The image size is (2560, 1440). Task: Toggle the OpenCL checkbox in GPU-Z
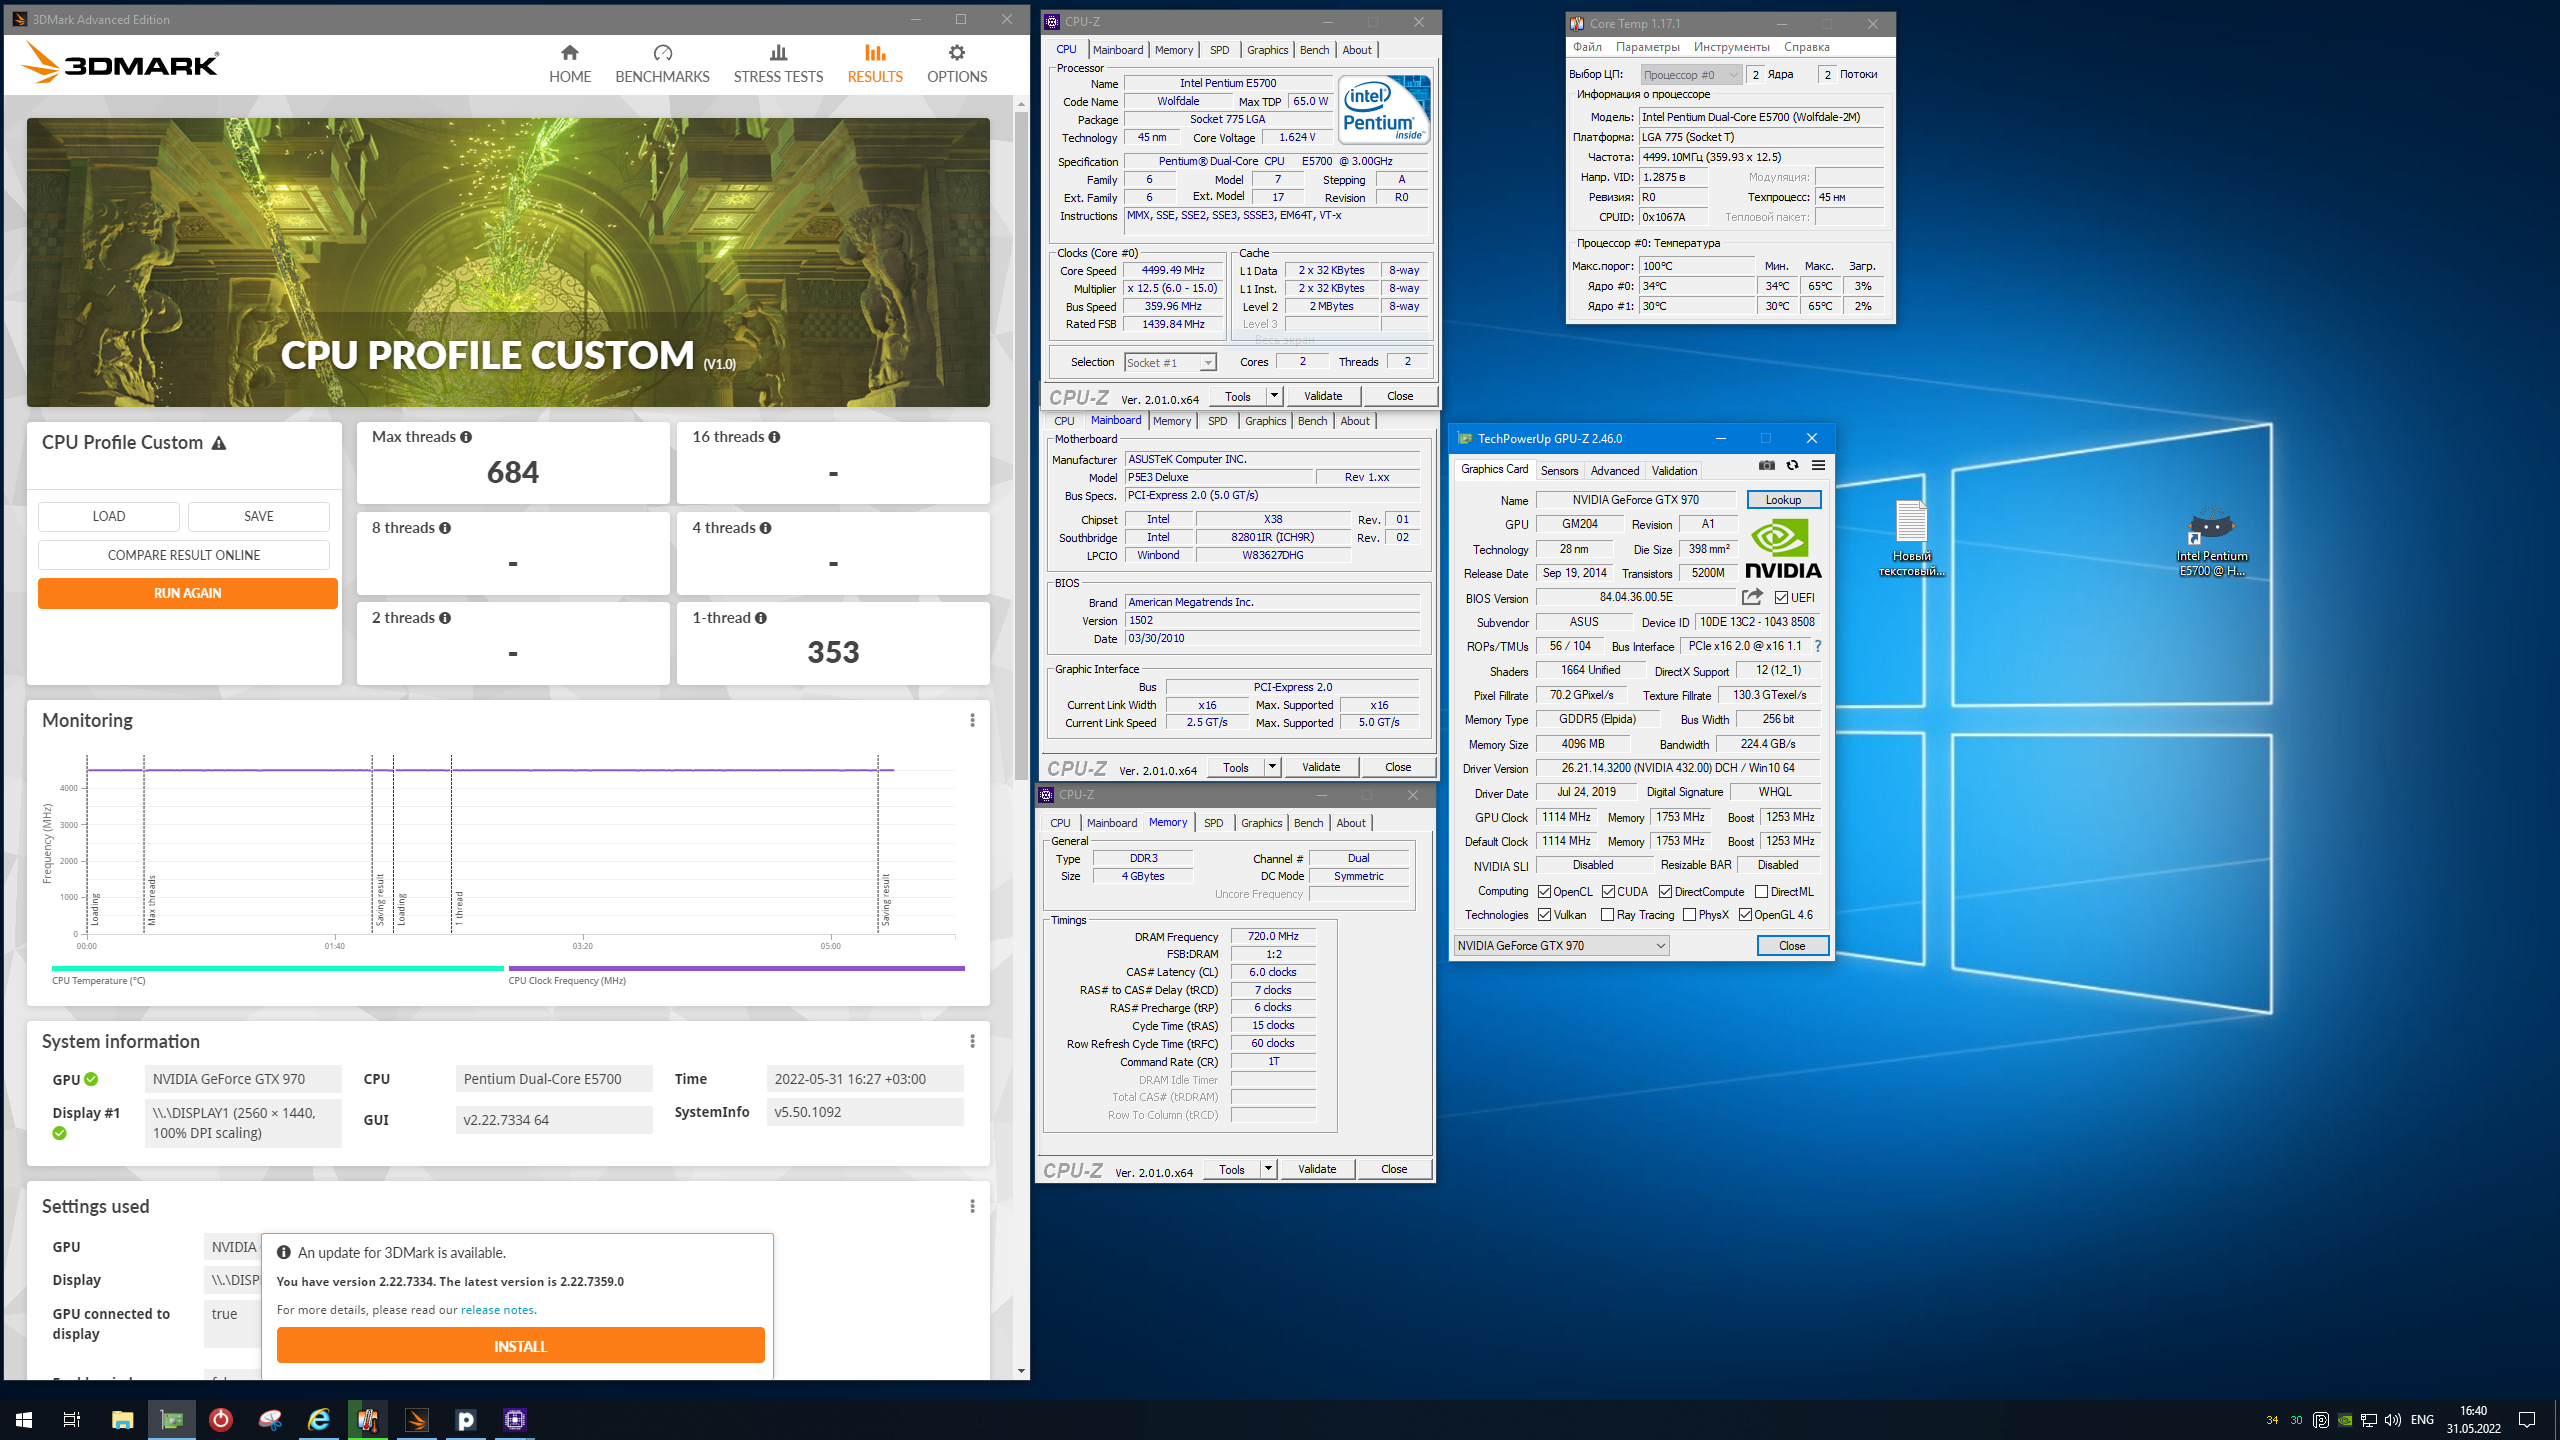pyautogui.click(x=1544, y=892)
